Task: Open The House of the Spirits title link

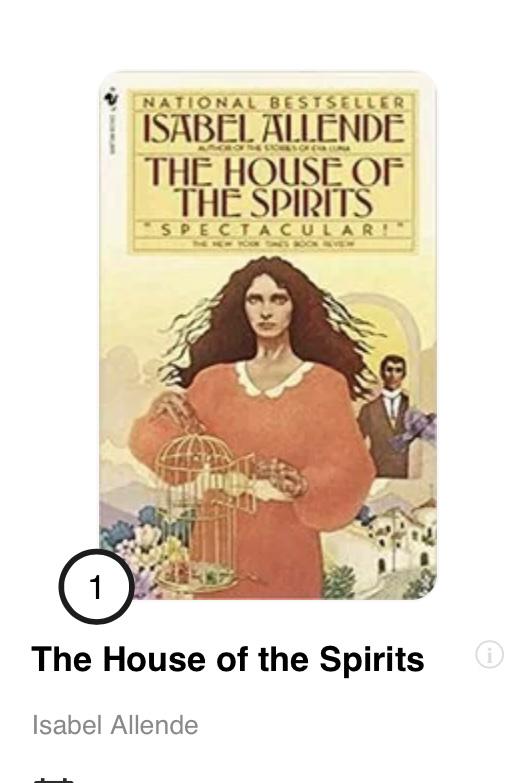Action: 228,659
